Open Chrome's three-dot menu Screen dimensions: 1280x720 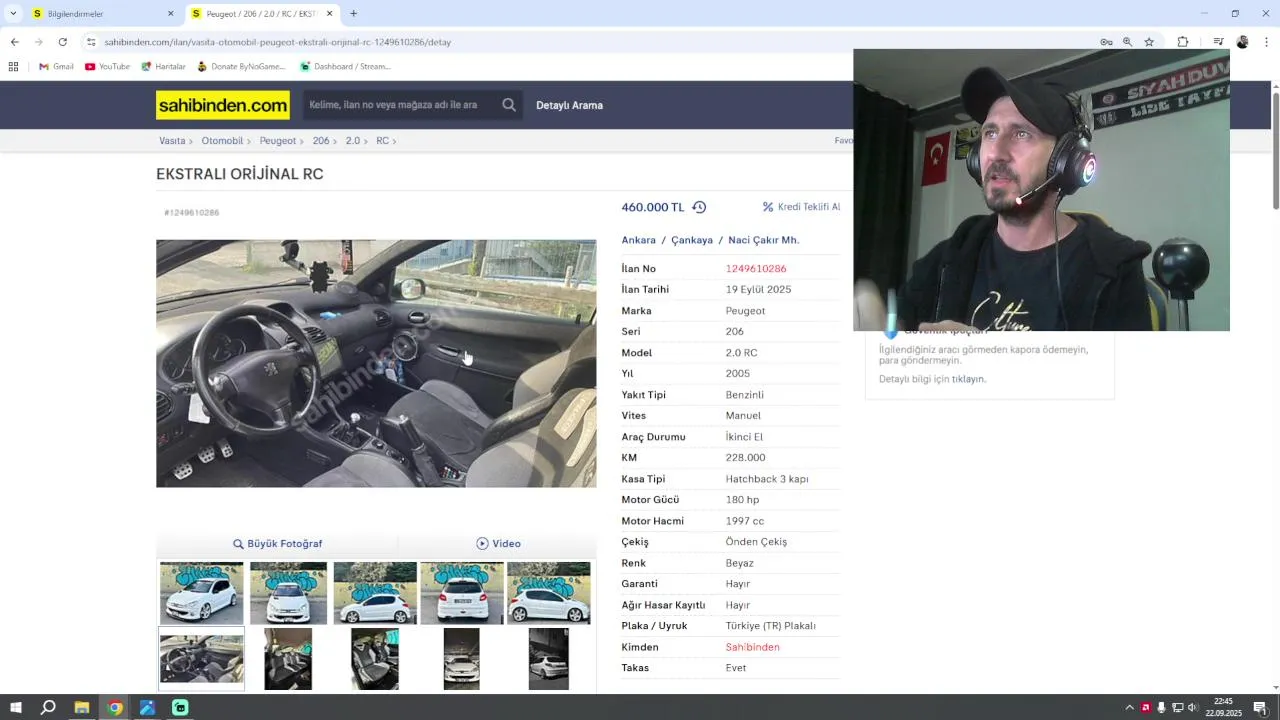(x=1266, y=42)
